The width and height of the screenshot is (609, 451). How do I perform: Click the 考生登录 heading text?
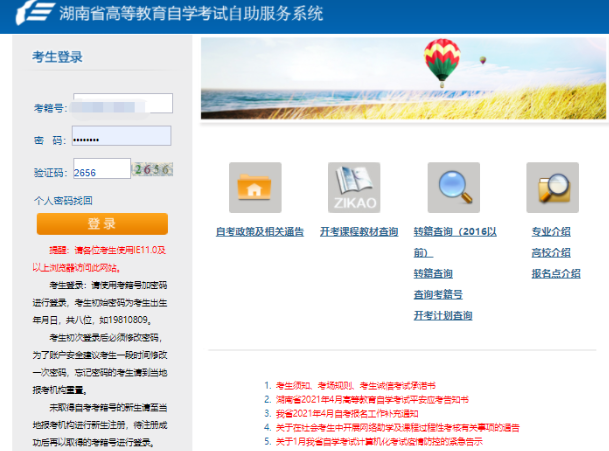point(57,57)
